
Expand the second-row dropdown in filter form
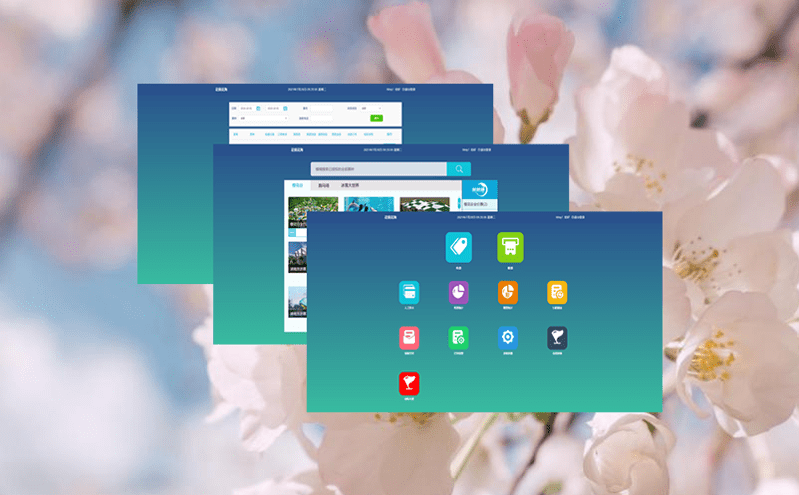click(x=262, y=118)
